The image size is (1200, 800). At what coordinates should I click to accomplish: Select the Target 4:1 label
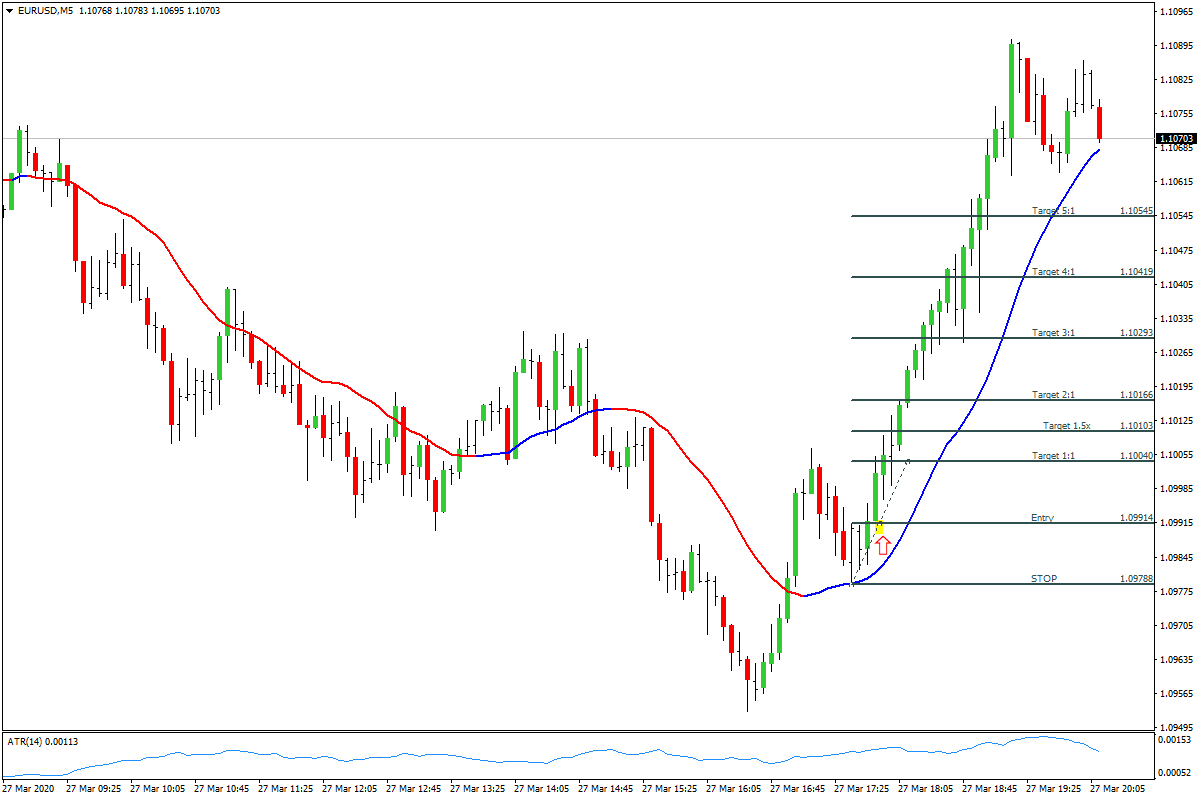[1053, 272]
